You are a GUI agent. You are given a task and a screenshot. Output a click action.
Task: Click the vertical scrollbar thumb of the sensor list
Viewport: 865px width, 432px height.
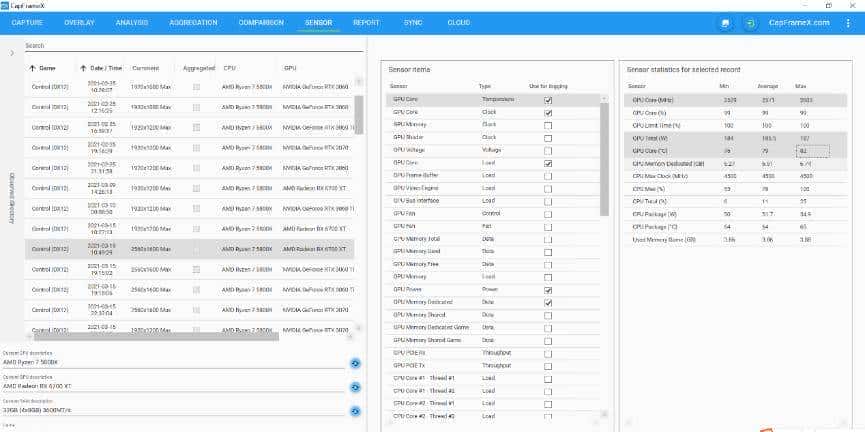click(x=605, y=159)
